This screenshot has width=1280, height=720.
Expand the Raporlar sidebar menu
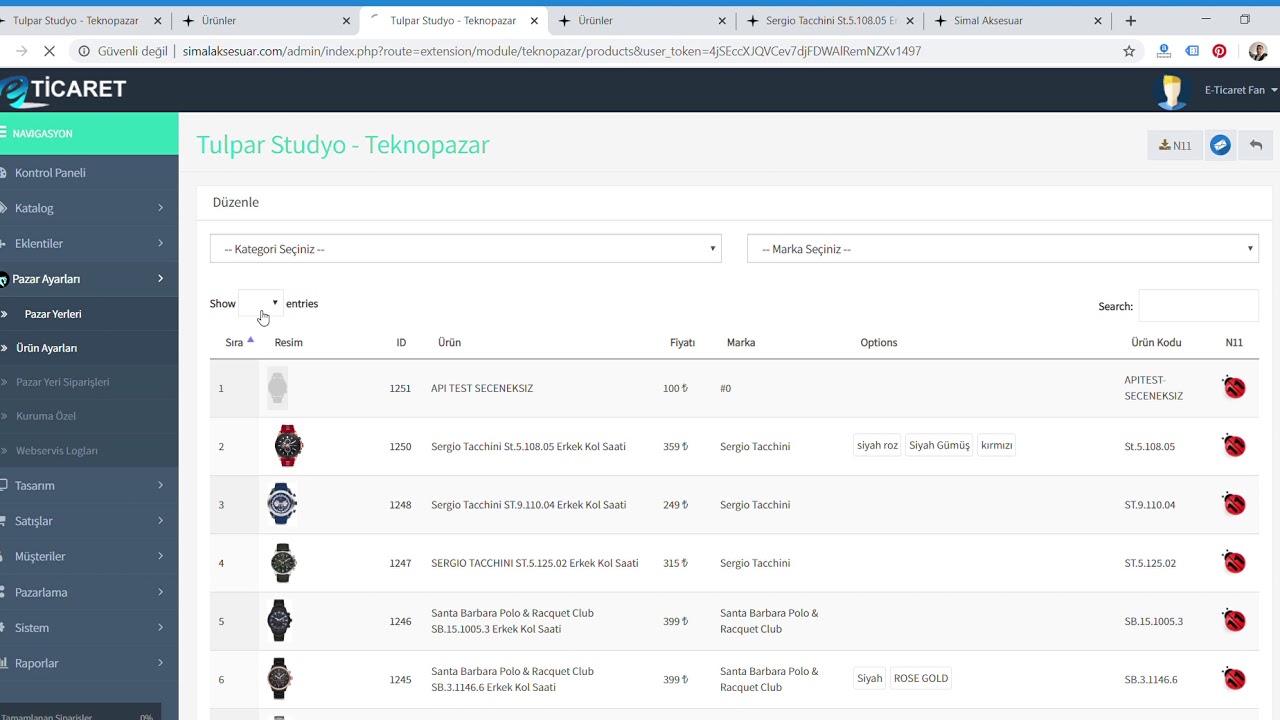[x=89, y=663]
